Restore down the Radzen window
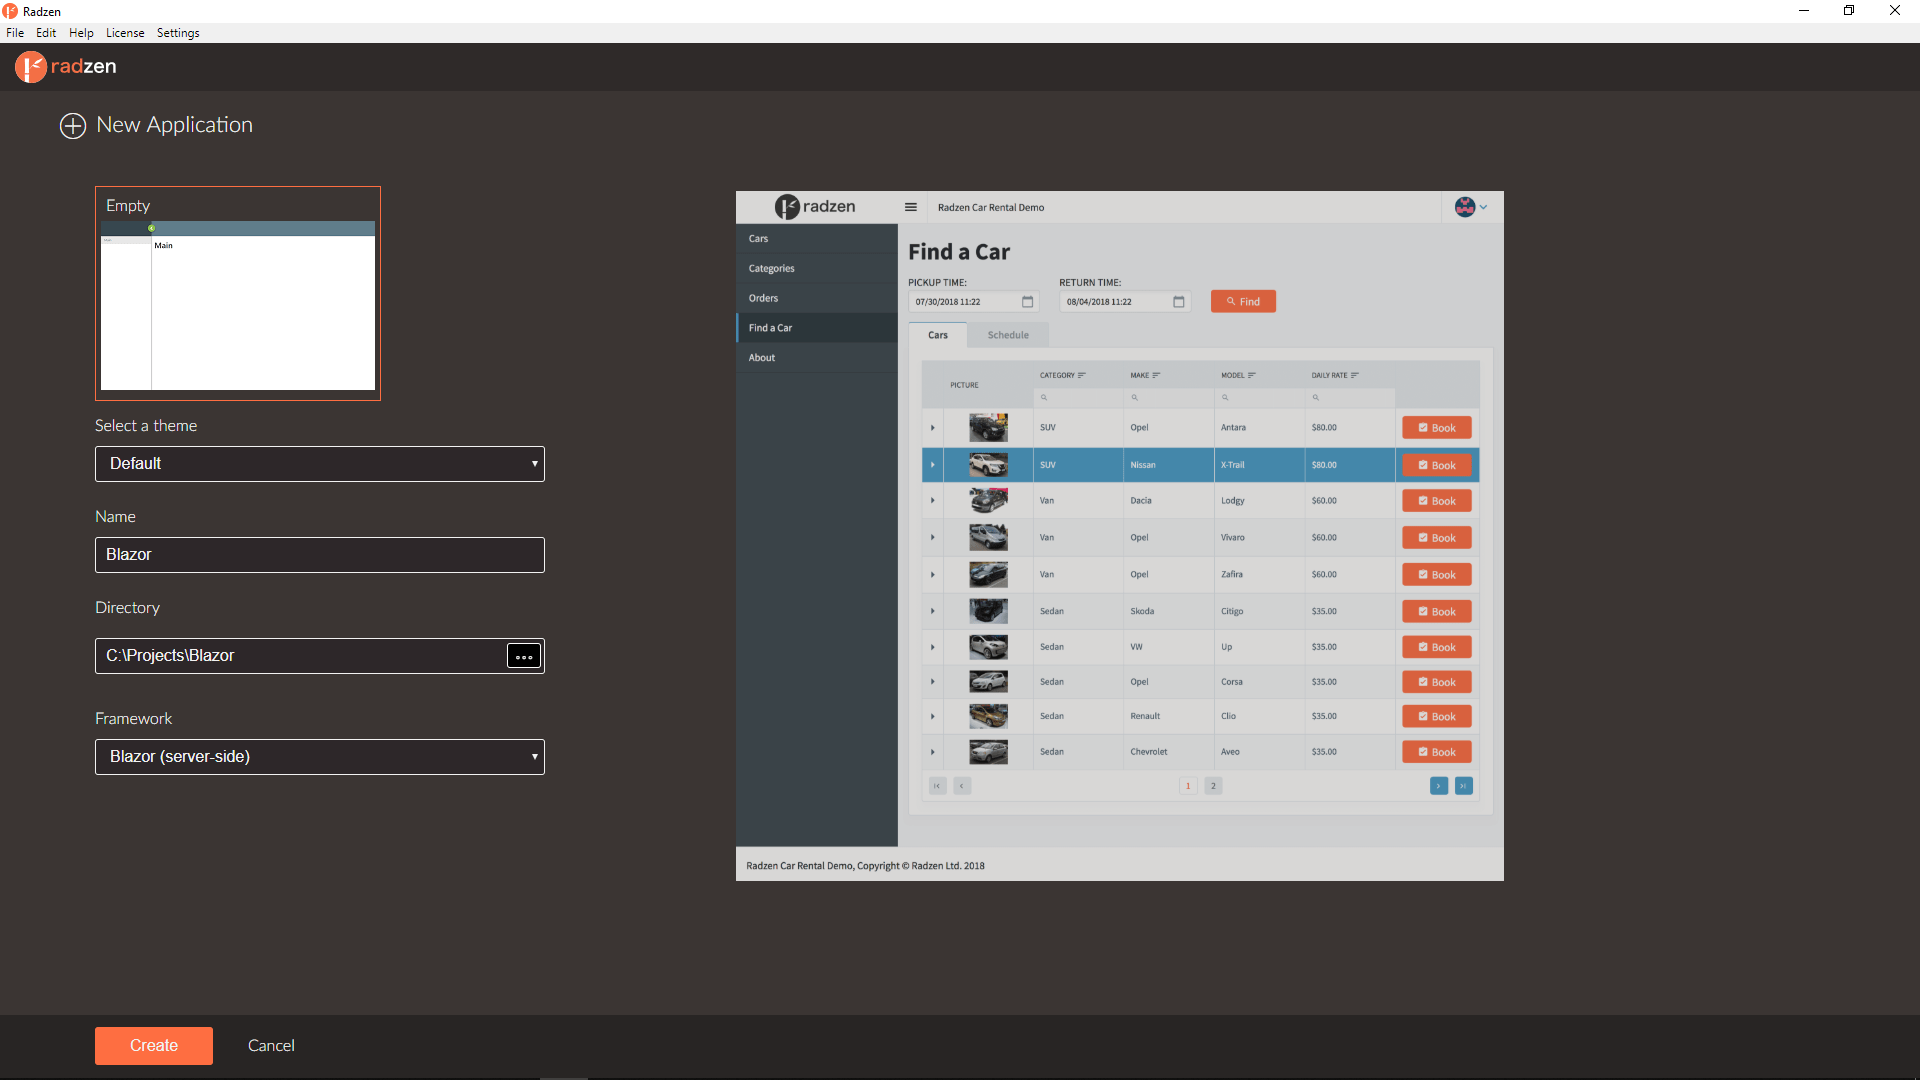The height and width of the screenshot is (1080, 1920). coord(1849,11)
